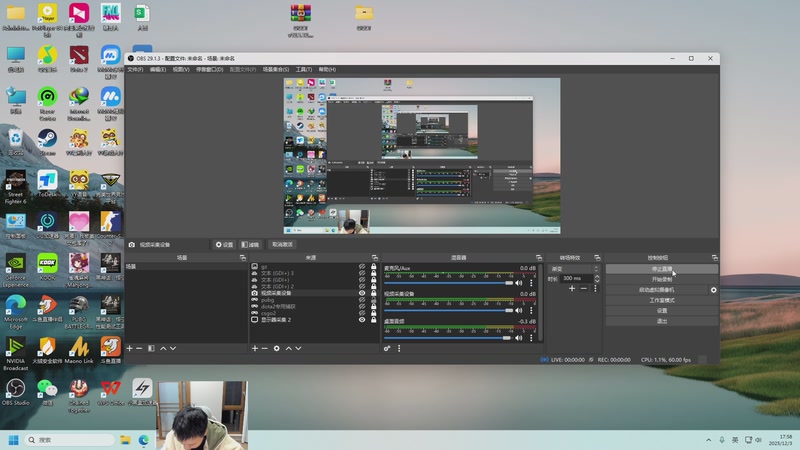Toggle lock on 显示器采集 2 source
This screenshot has height=450, width=800.
pyautogui.click(x=373, y=320)
